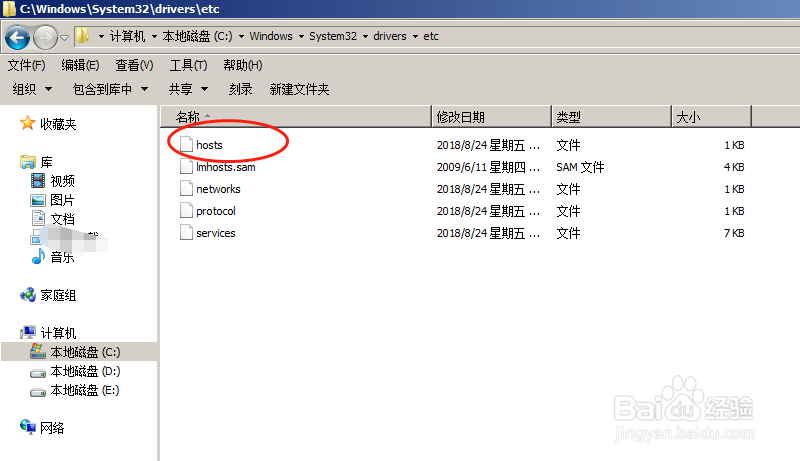The height and width of the screenshot is (461, 800).
Task: Click the 新建文件夹 toolbar button
Action: pyautogui.click(x=299, y=89)
